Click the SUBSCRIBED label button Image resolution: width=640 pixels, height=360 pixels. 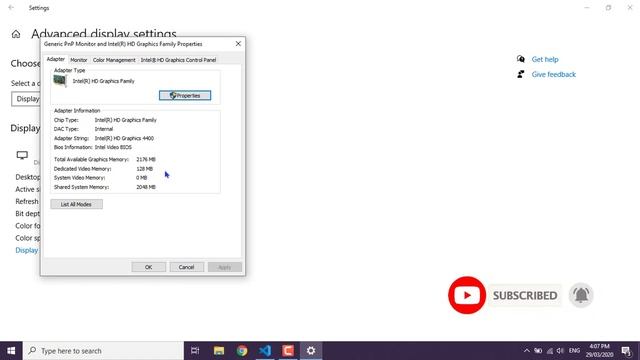525,295
